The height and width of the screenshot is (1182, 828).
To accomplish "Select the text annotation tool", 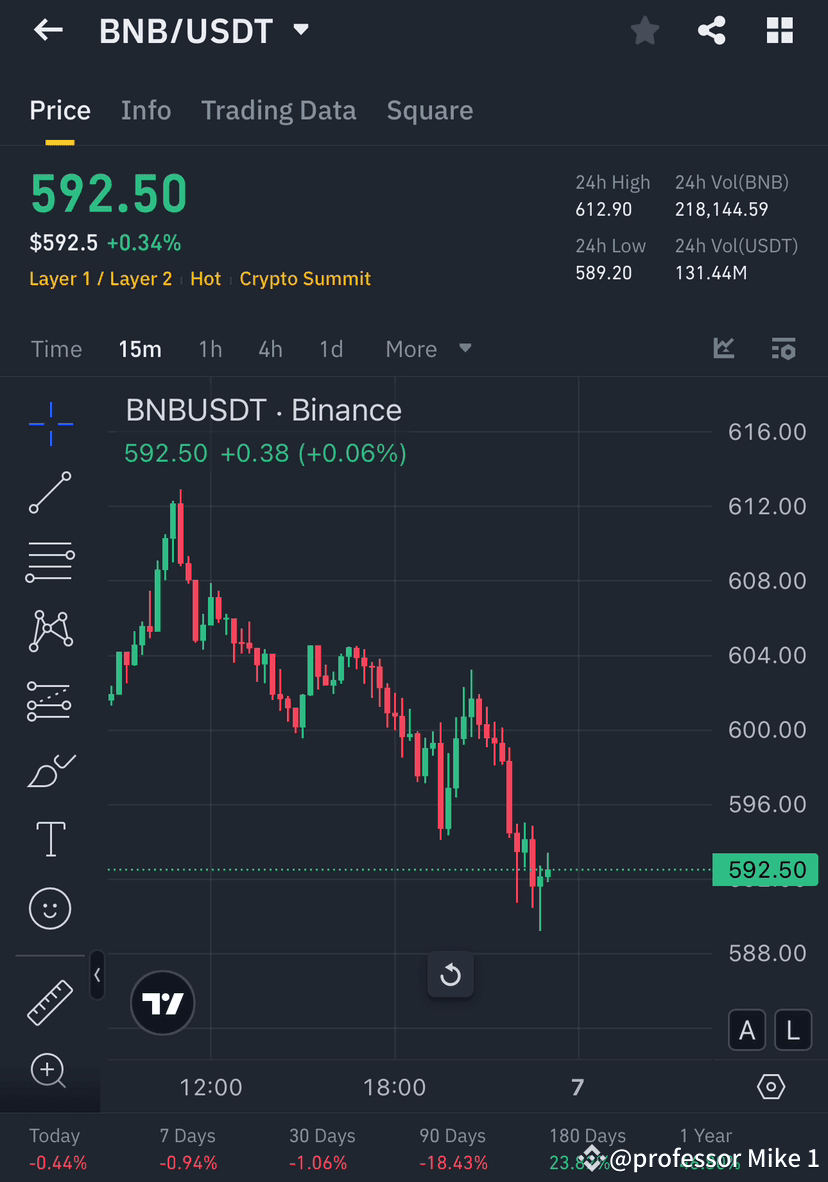I will click(x=50, y=839).
